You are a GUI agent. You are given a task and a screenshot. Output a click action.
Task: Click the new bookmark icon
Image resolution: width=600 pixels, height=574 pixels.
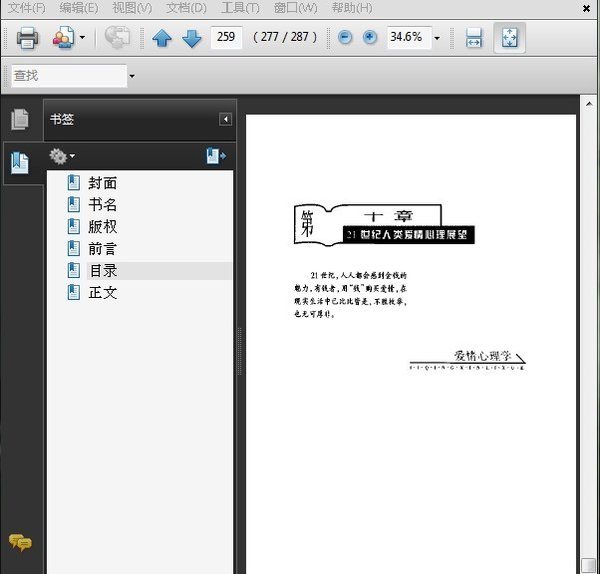pos(216,156)
